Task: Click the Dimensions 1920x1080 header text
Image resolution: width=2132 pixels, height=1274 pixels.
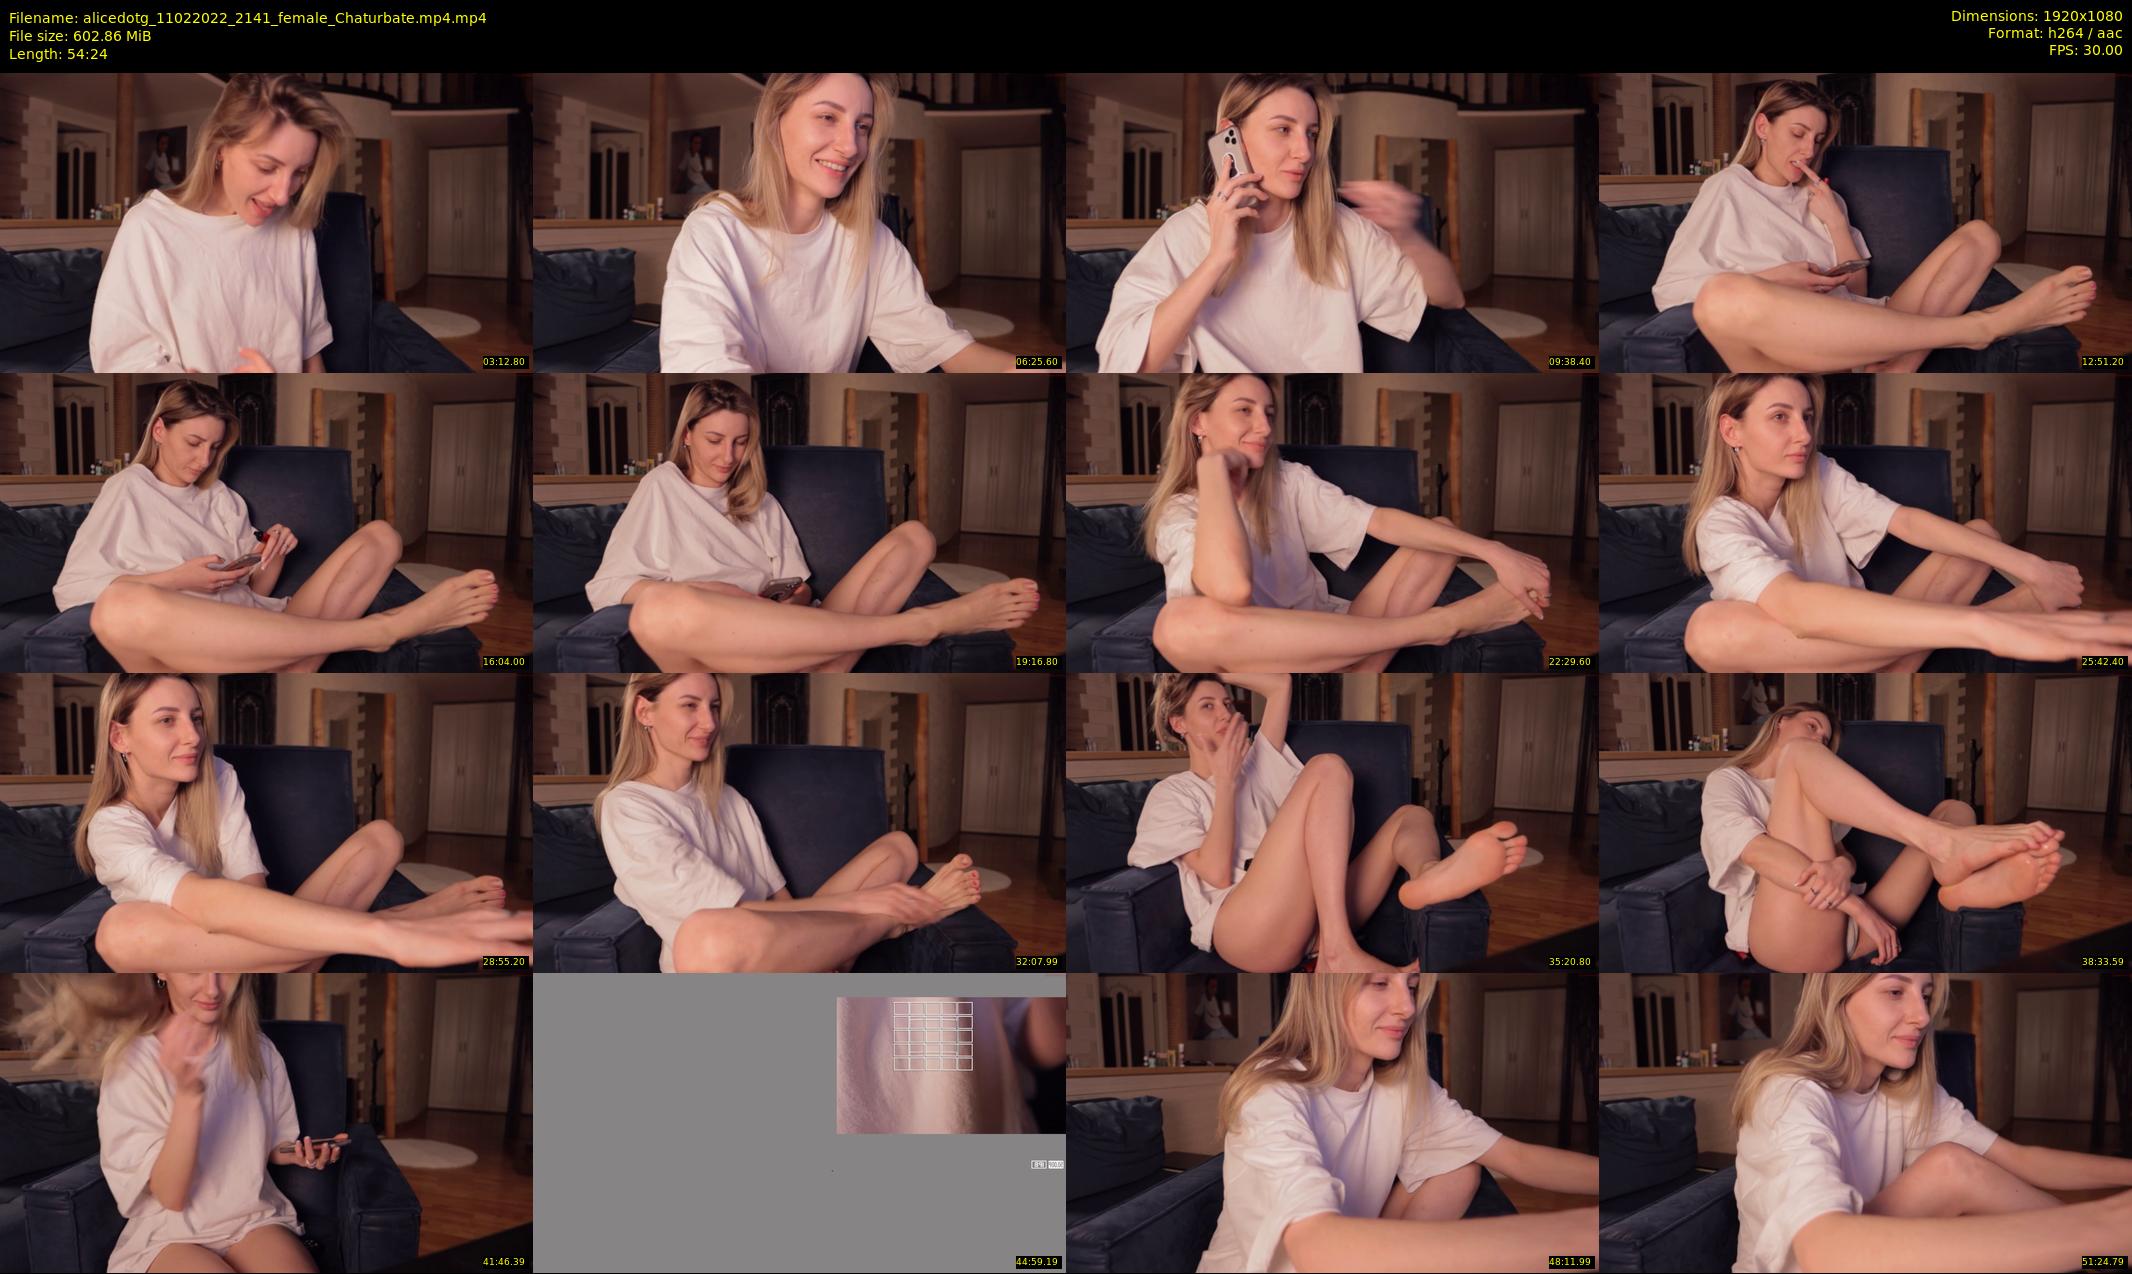Action: tap(2036, 16)
